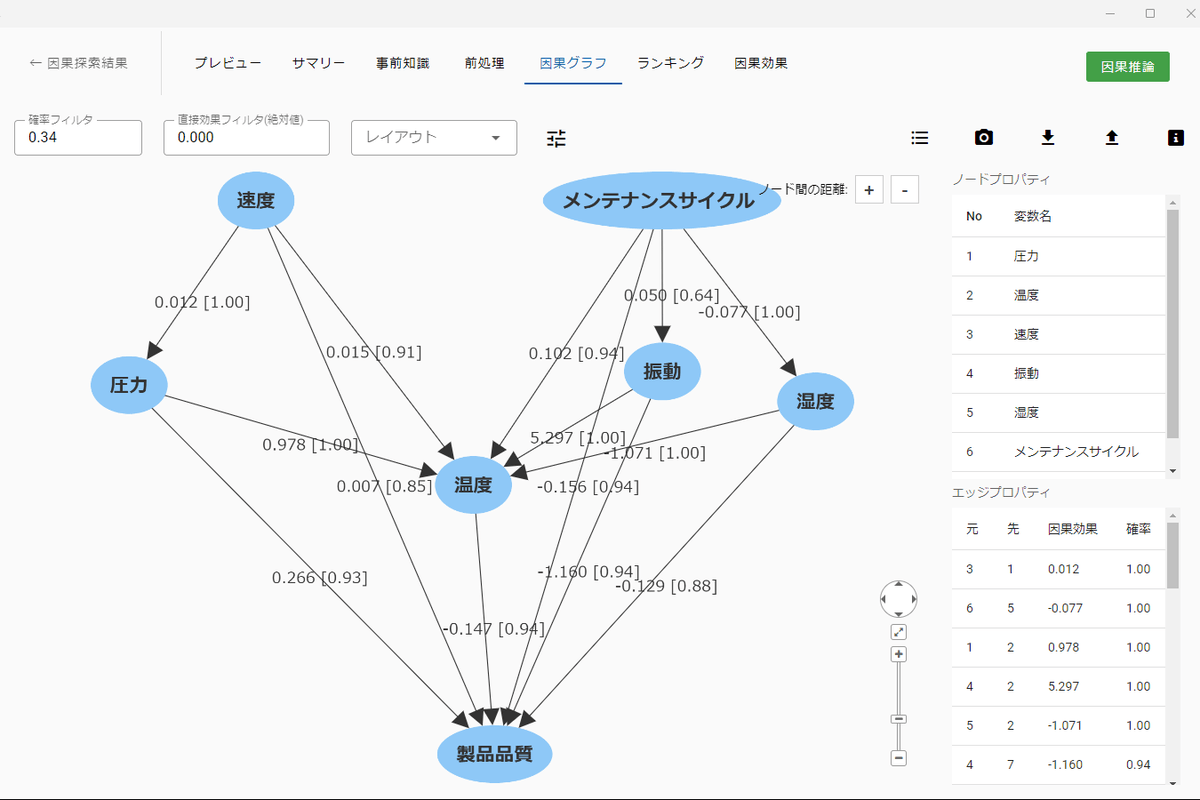Click the 確率 column header in edge table
Image resolution: width=1200 pixels, height=800 pixels.
point(1138,530)
